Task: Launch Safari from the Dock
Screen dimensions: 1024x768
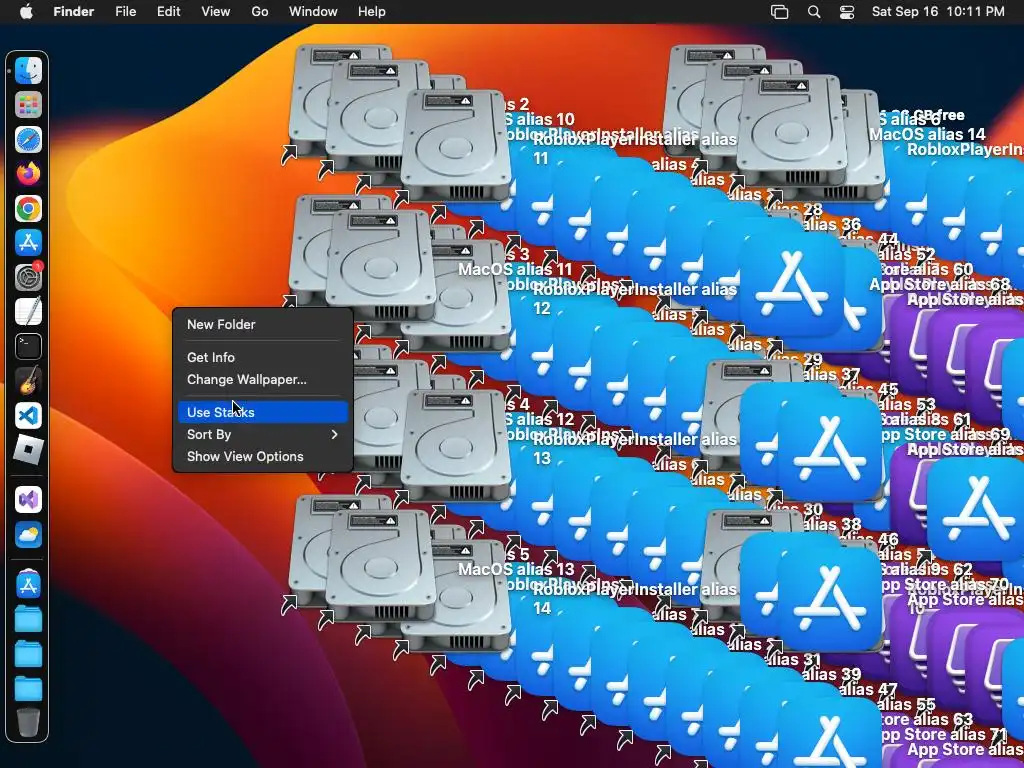Action: [x=28, y=140]
